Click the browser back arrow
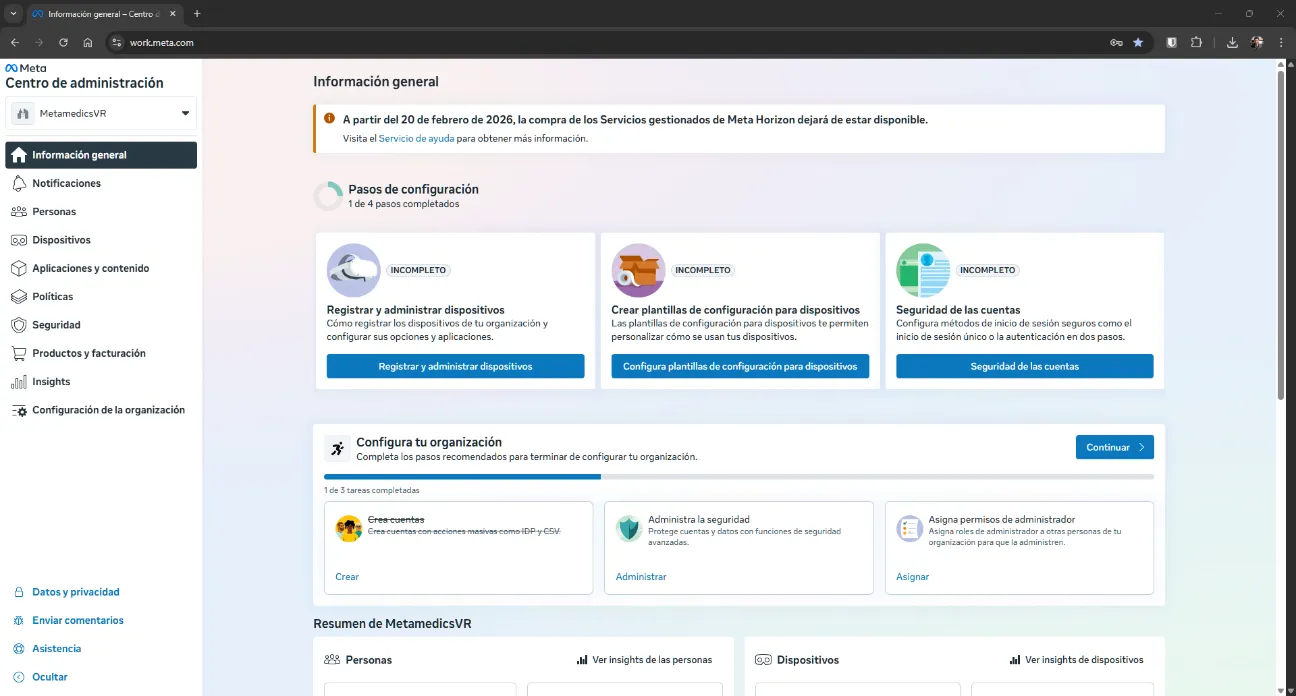1296x696 pixels. 15,43
